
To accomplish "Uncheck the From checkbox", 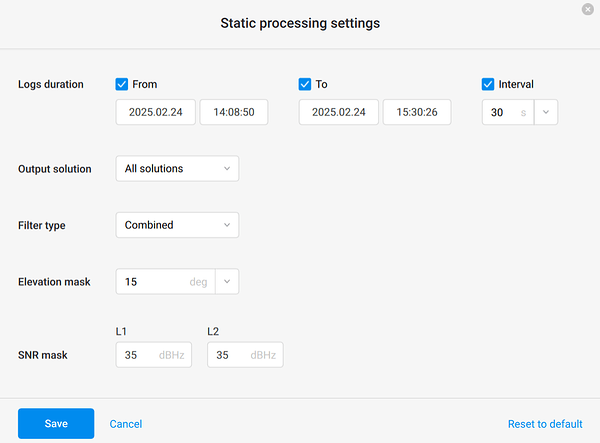I will click(x=122, y=84).
